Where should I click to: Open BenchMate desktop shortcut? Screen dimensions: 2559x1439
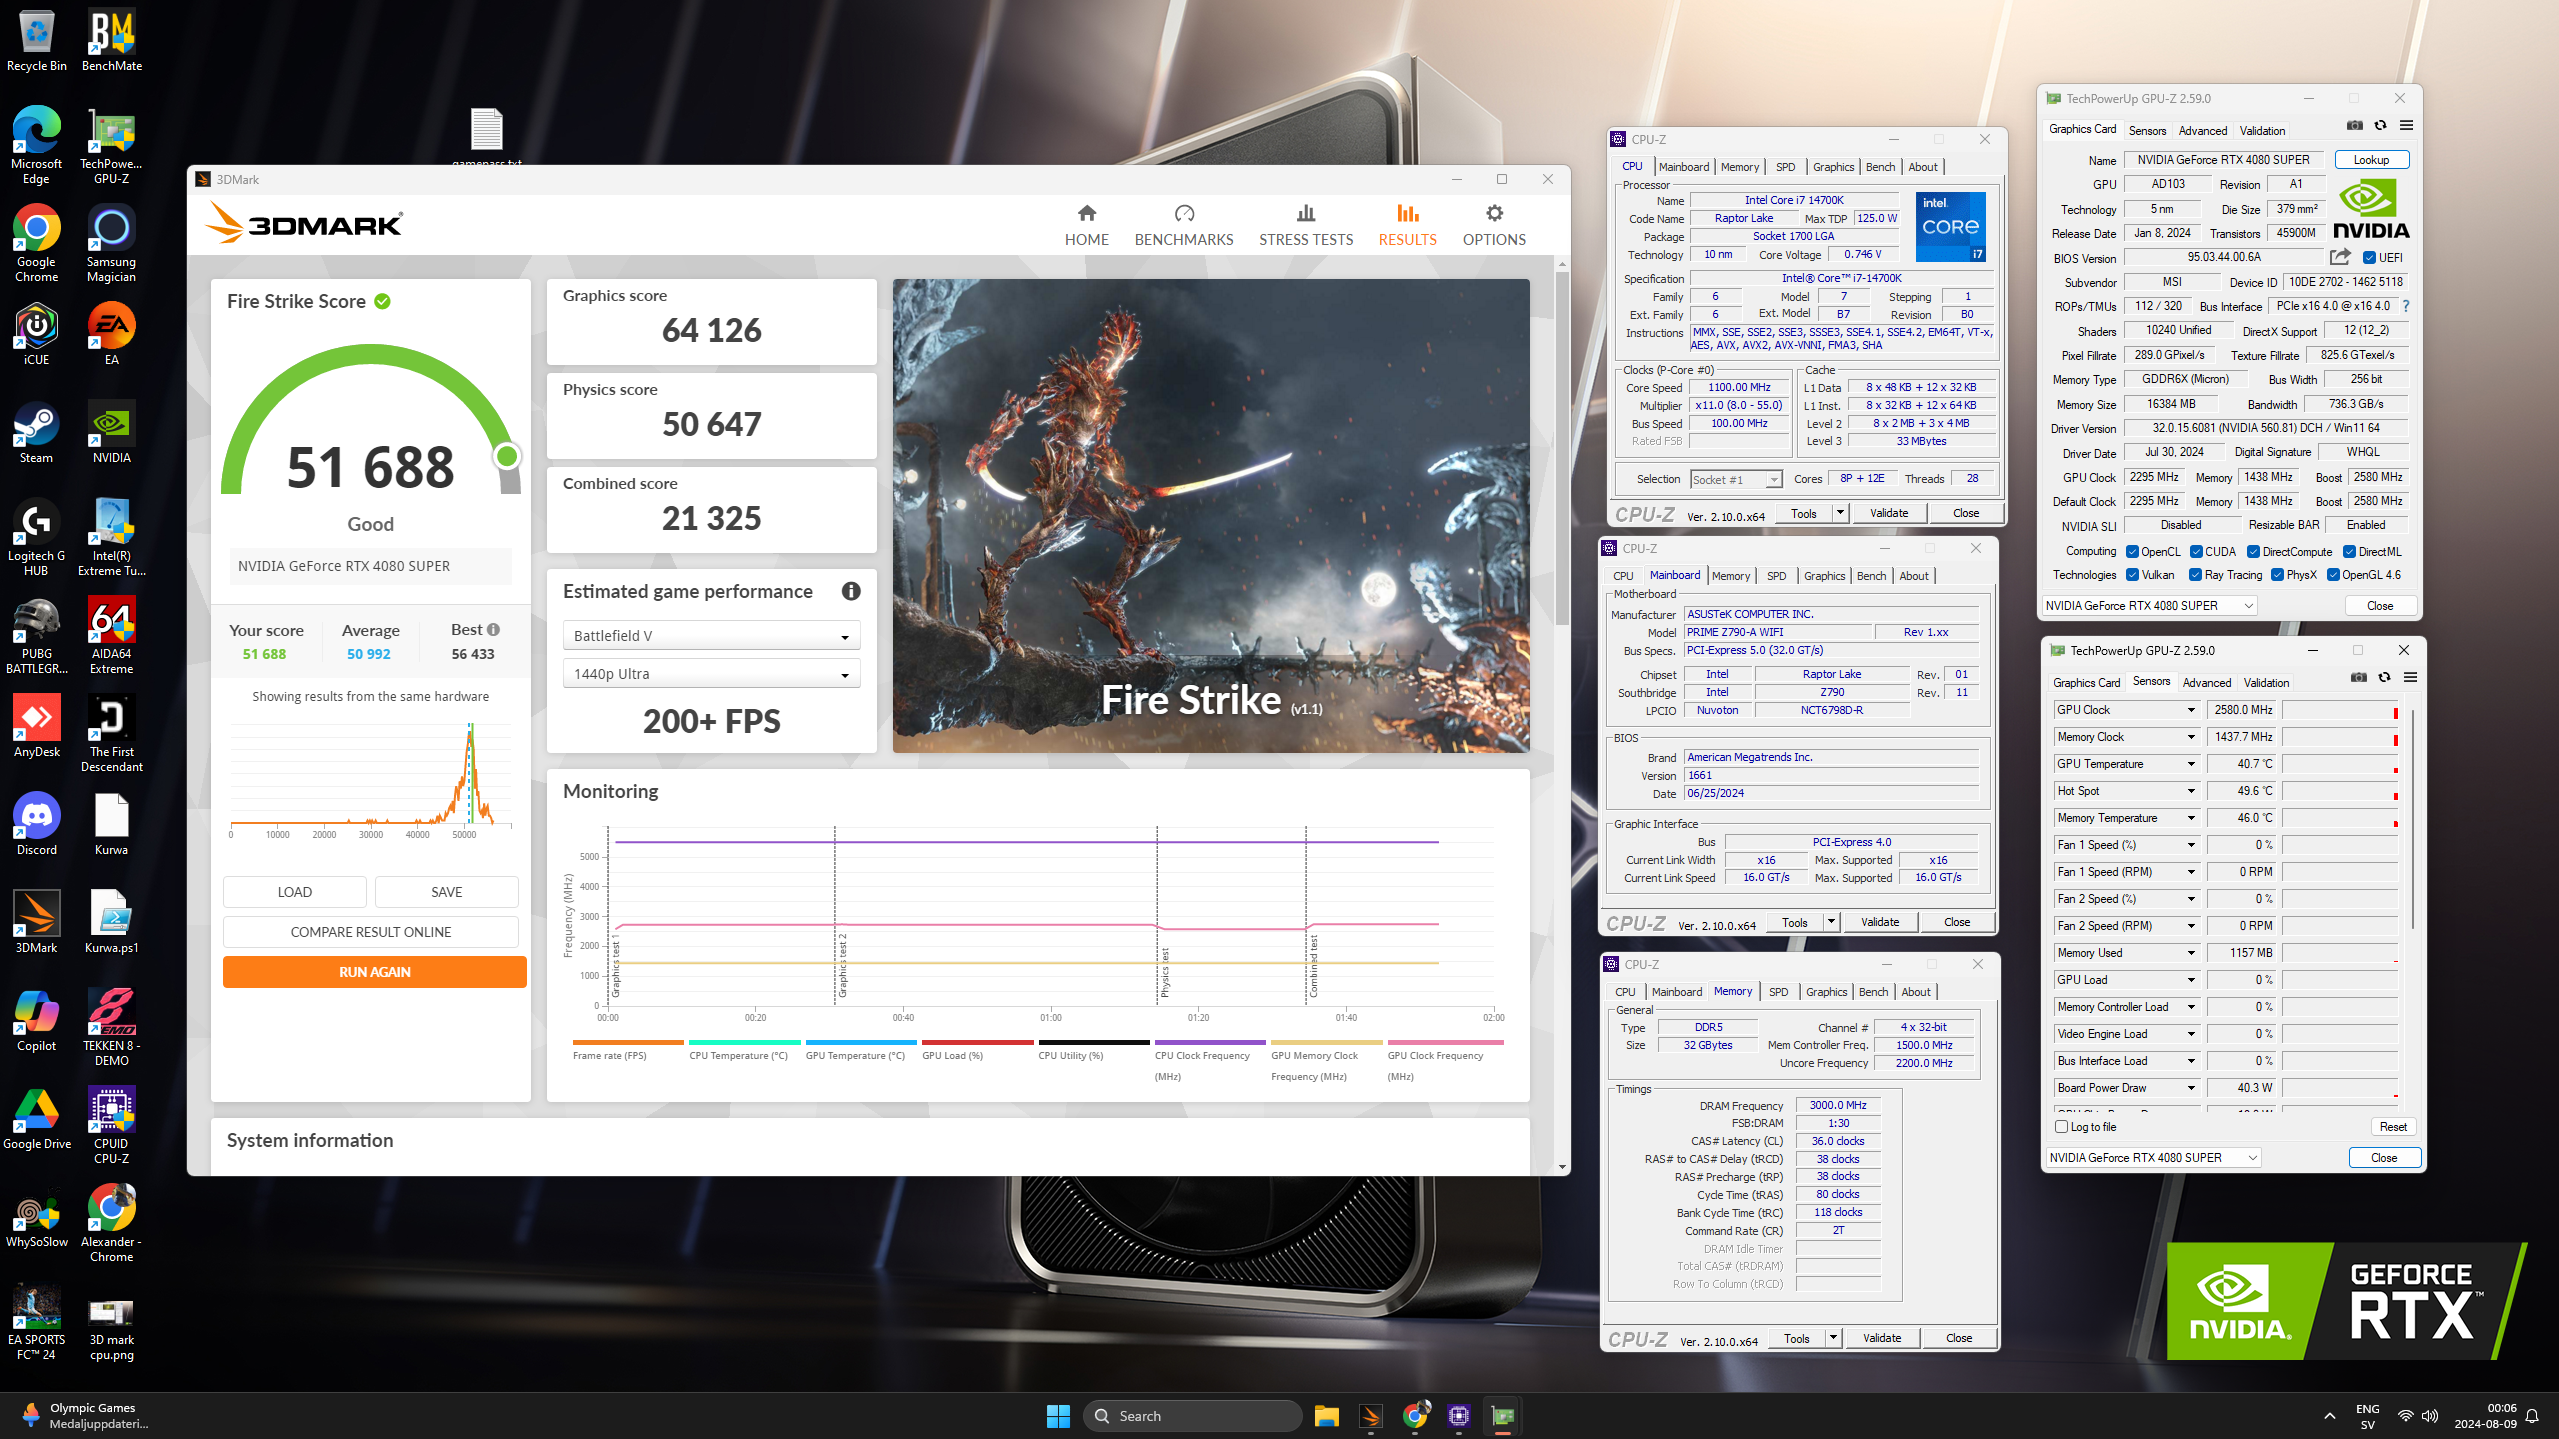pyautogui.click(x=112, y=42)
